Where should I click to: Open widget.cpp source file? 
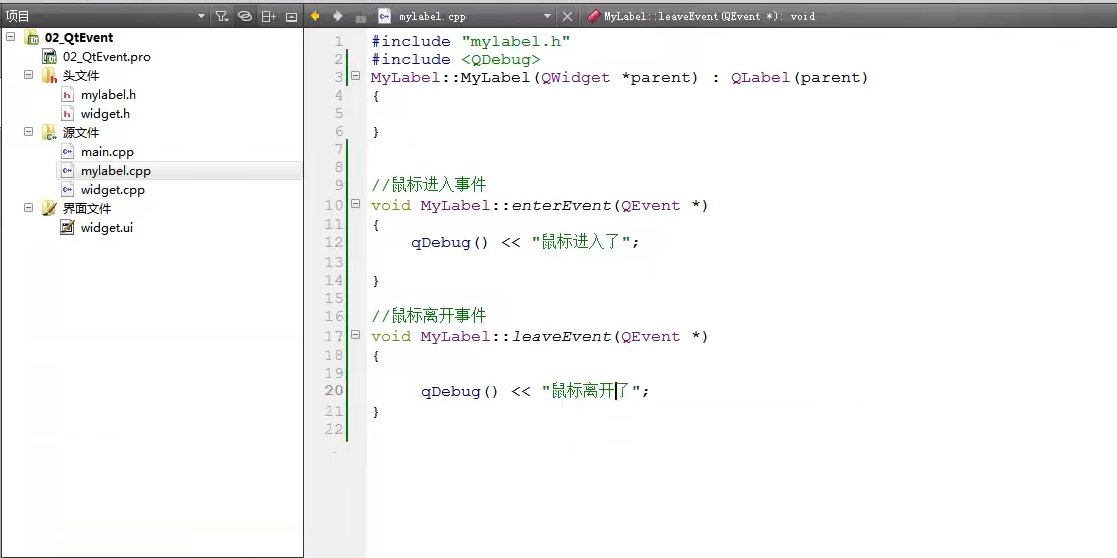tap(113, 190)
